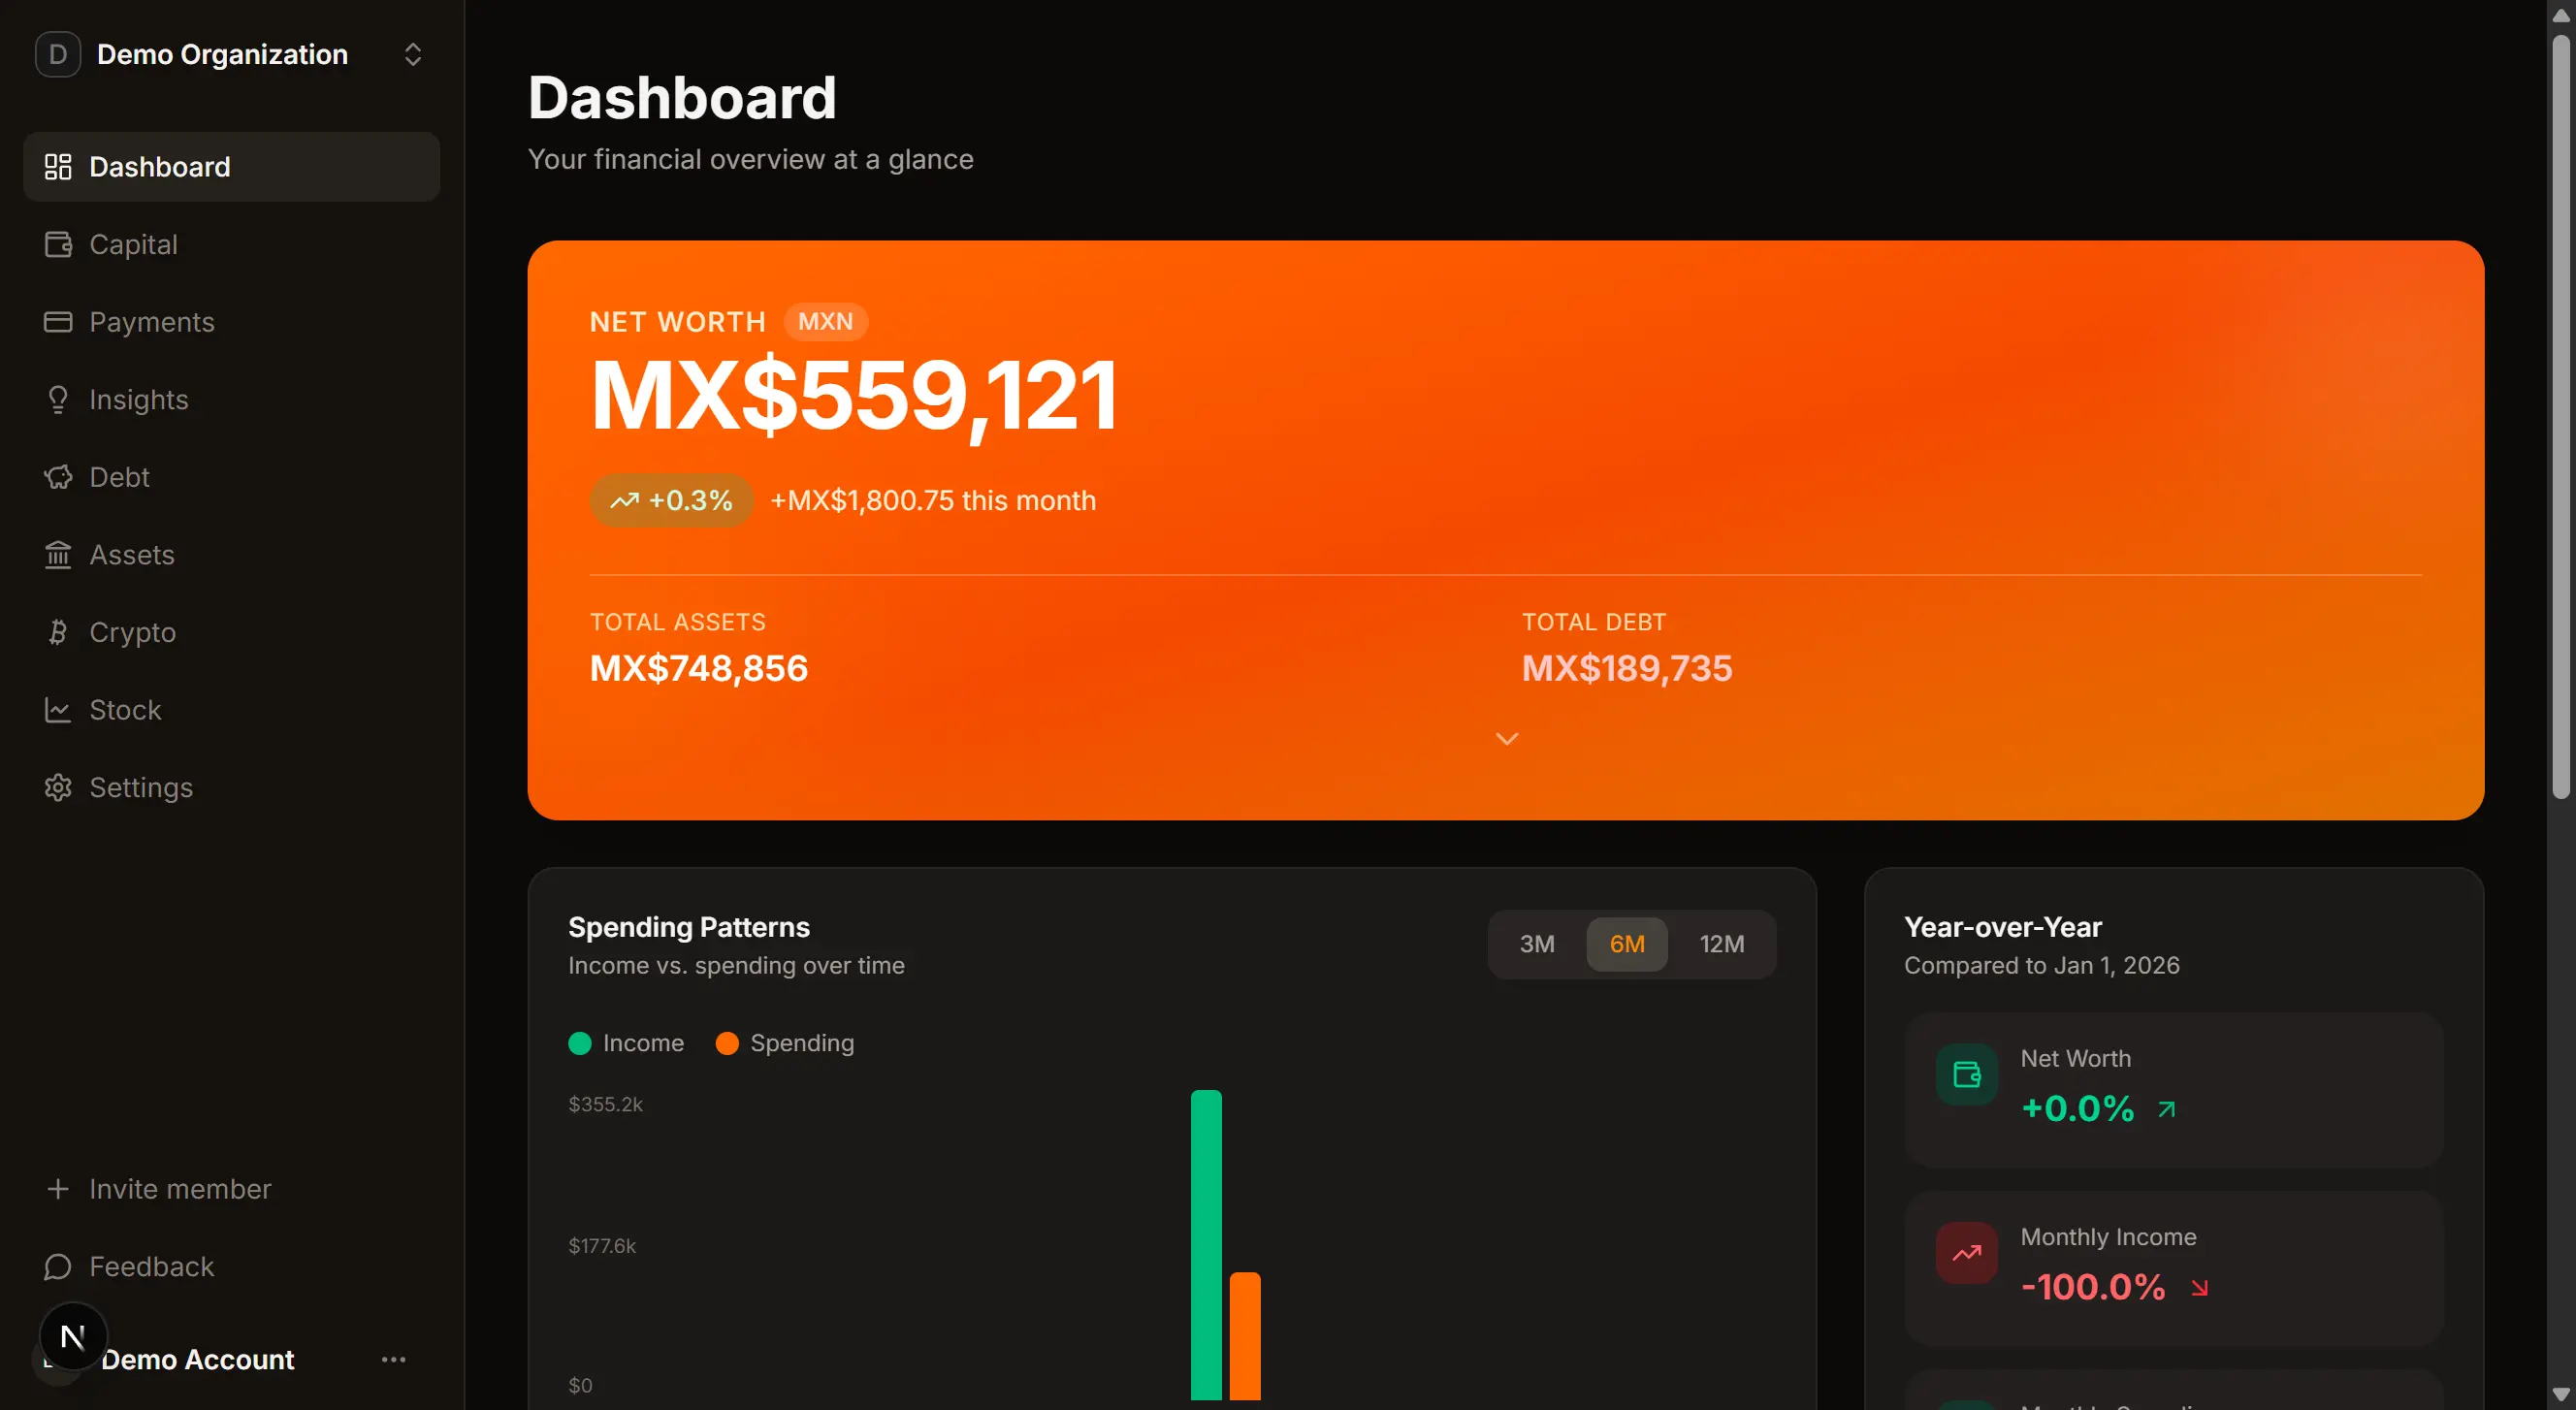Open the Stock section
2576x1410 pixels.
coord(231,710)
